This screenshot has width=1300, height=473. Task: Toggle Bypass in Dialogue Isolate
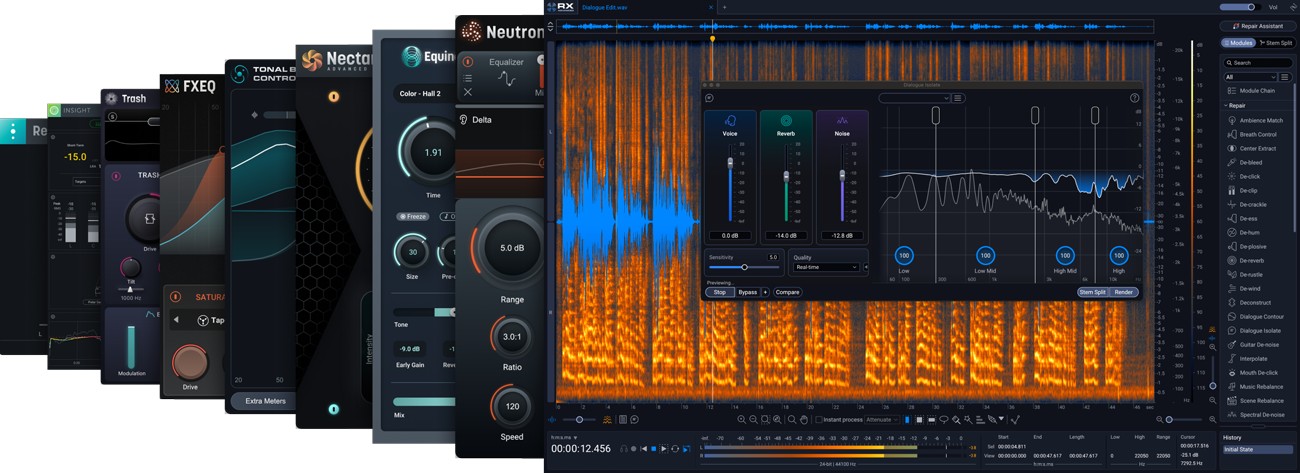747,292
